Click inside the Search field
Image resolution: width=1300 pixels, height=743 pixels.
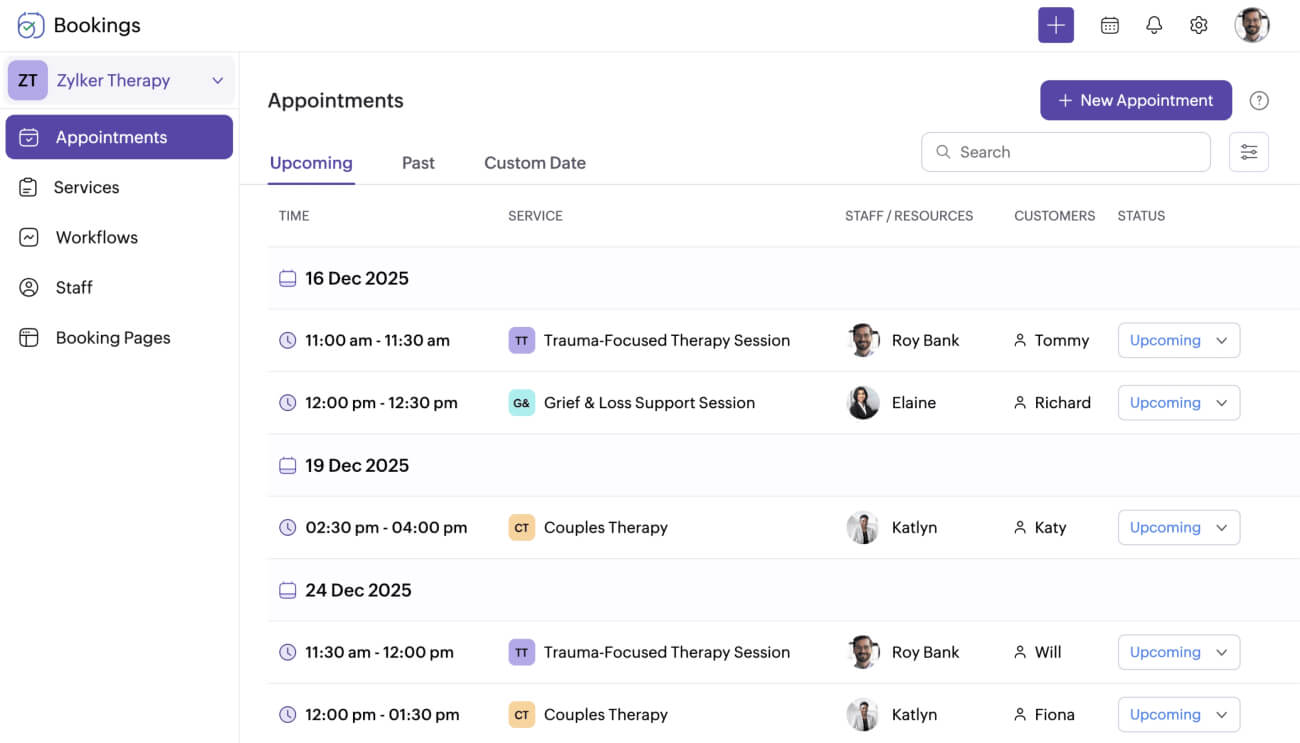click(x=1065, y=151)
